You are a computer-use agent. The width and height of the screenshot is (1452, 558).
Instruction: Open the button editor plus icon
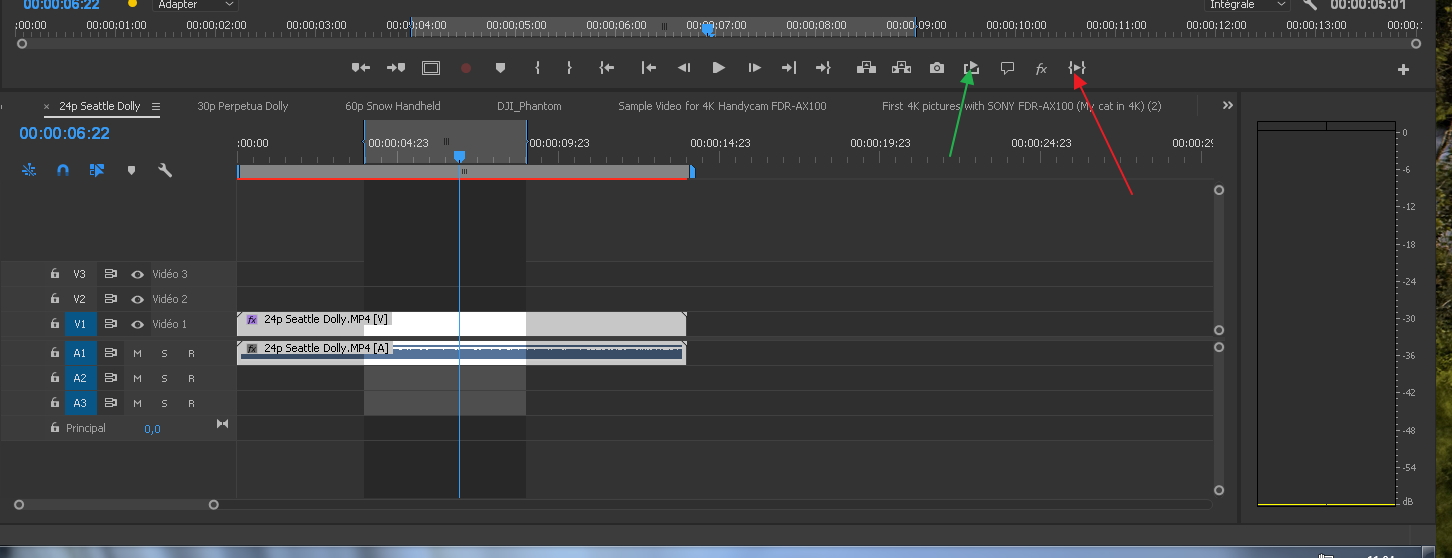[1403, 69]
